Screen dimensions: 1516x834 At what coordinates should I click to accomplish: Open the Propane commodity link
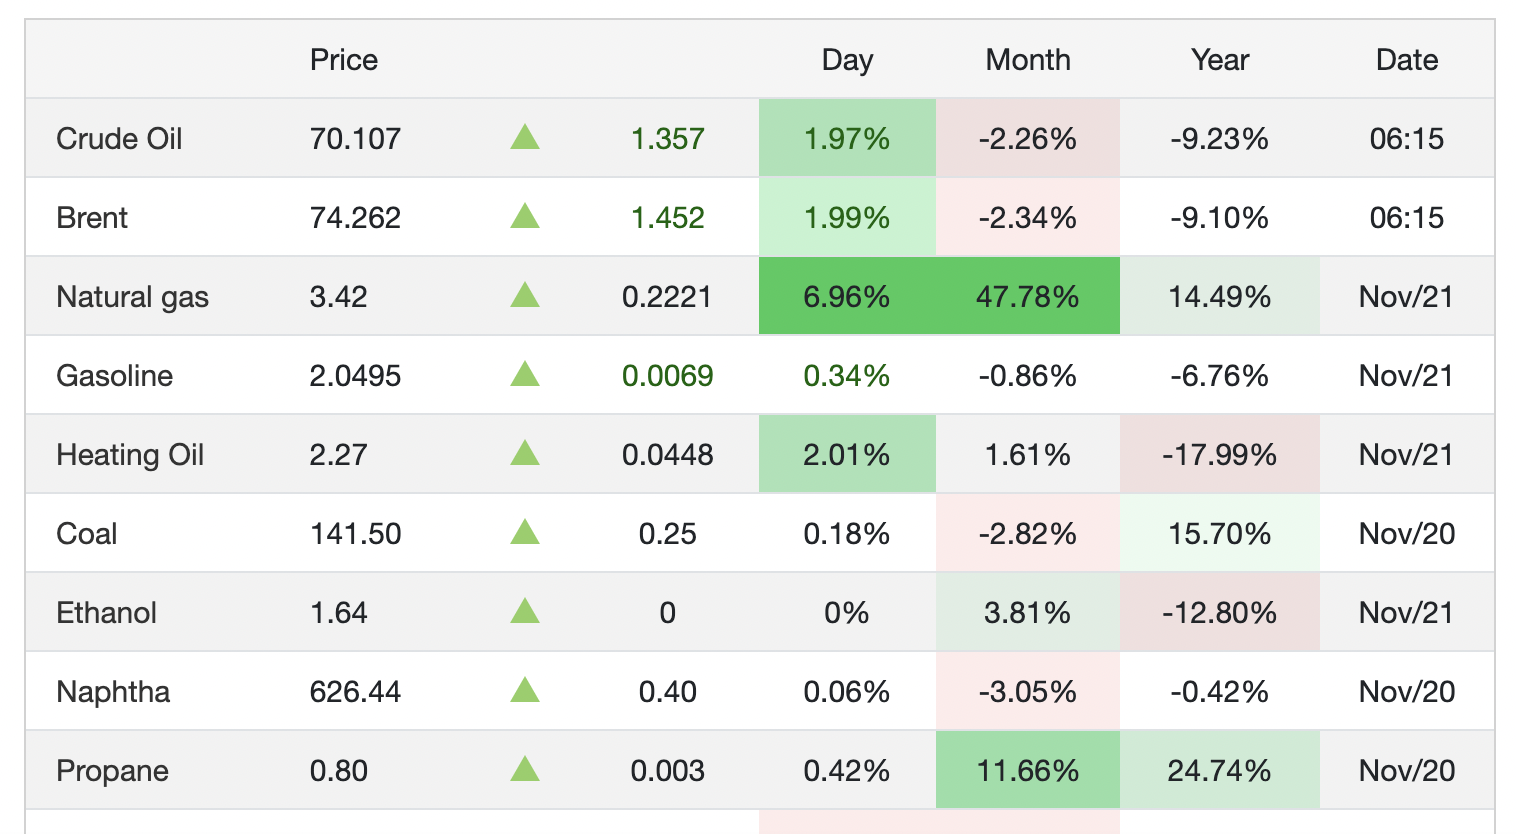[x=112, y=771]
